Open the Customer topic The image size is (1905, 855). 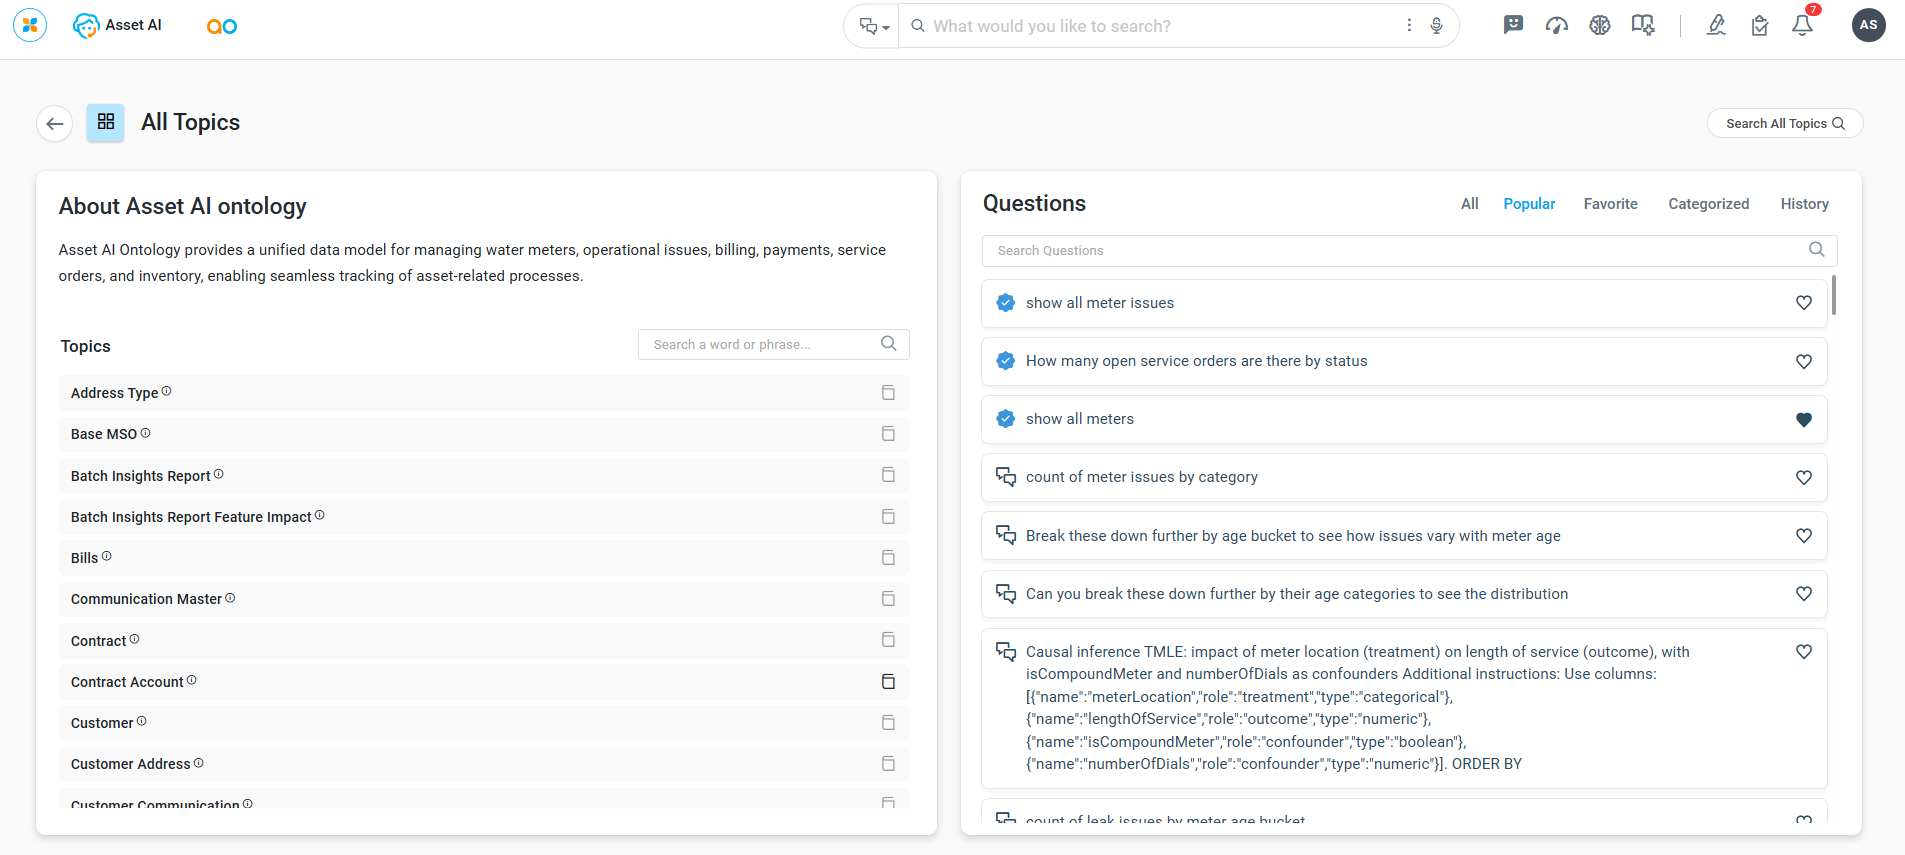pyautogui.click(x=484, y=723)
